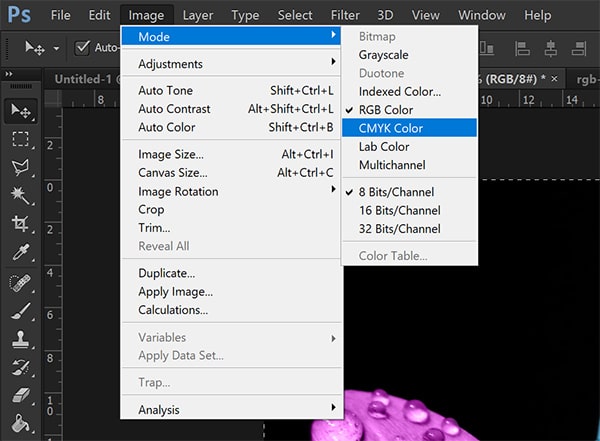
Task: Open Canvas Size dialog
Action: point(231,173)
